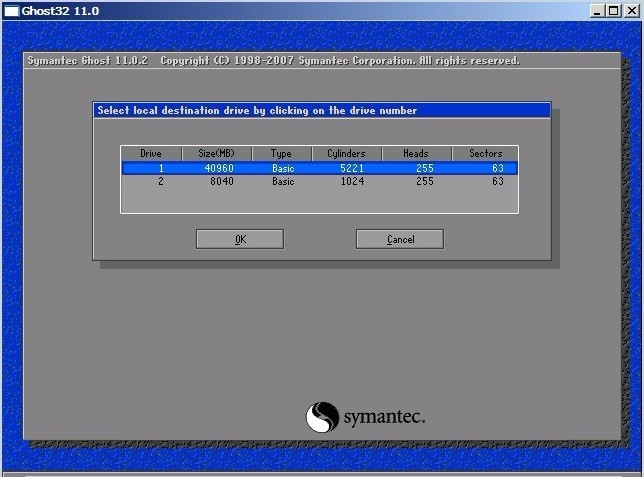The image size is (644, 477).
Task: Click the Sectors column header
Action: tap(485, 154)
